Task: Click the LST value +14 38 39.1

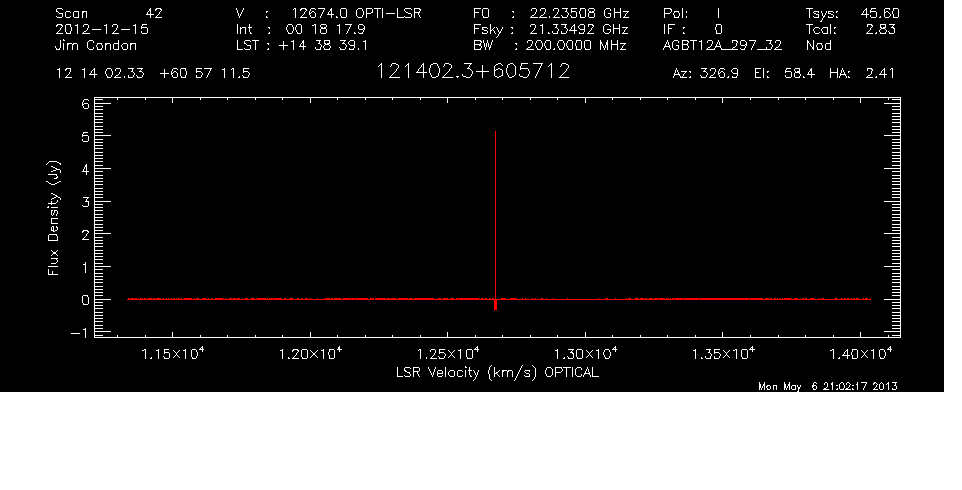Action: pyautogui.click(x=323, y=46)
